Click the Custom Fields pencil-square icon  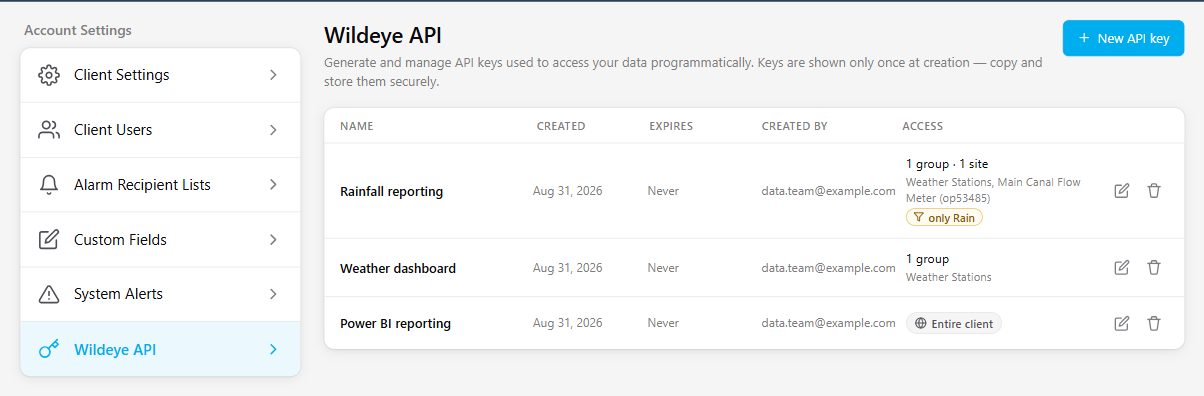[x=49, y=240]
